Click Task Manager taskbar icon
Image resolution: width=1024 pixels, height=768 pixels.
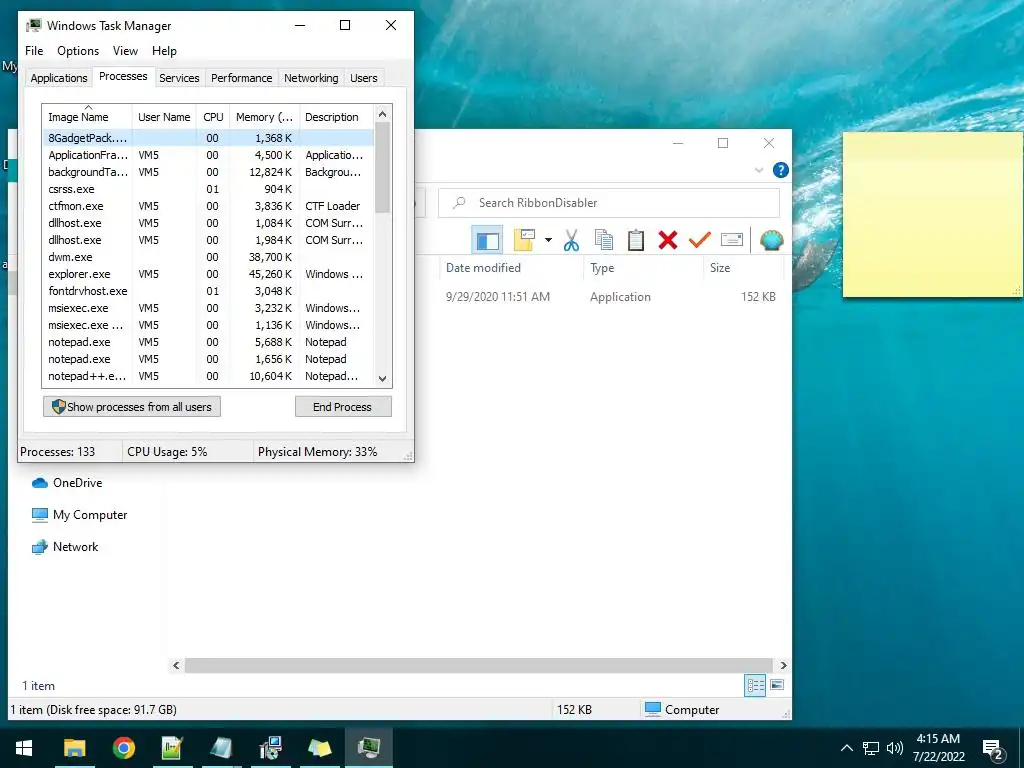(369, 748)
